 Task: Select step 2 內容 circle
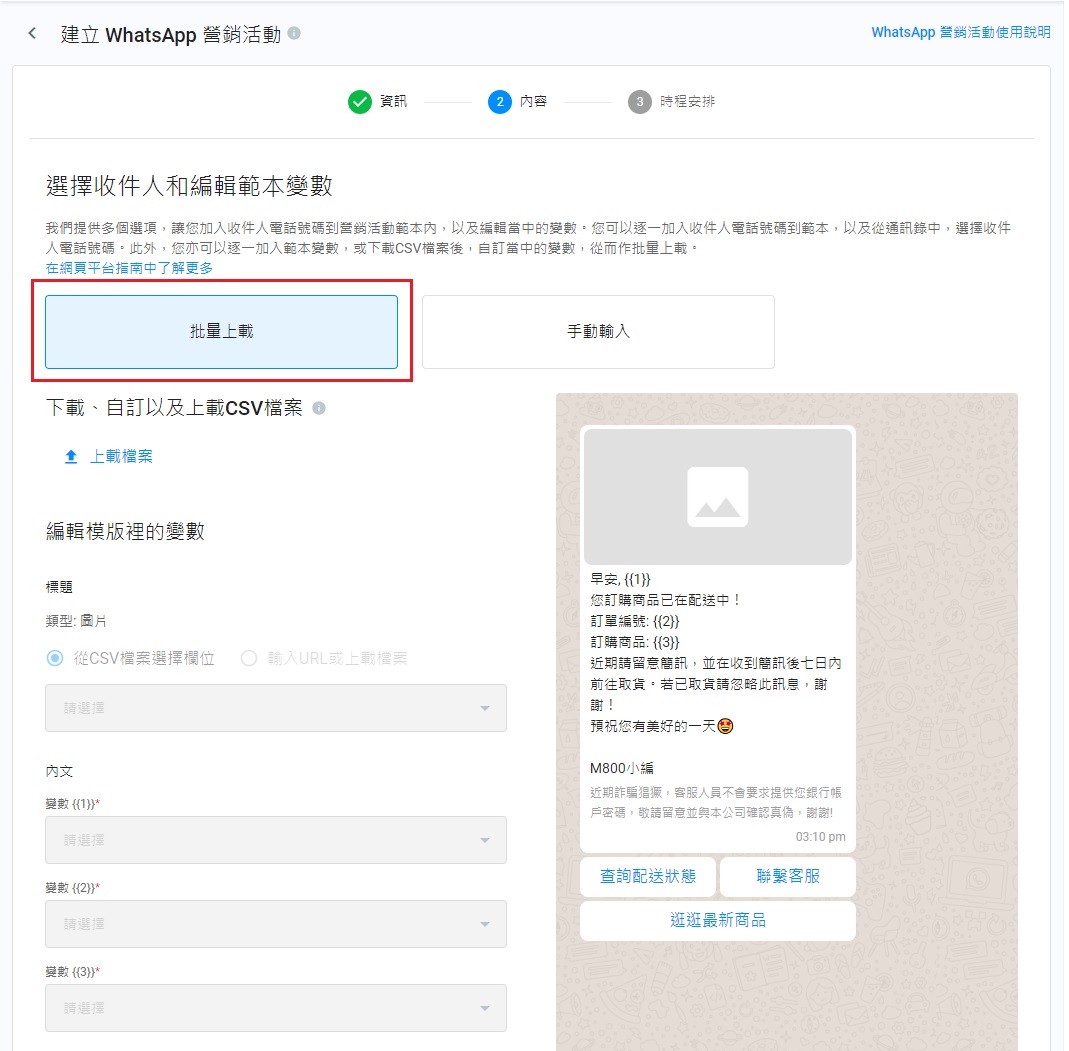point(500,102)
